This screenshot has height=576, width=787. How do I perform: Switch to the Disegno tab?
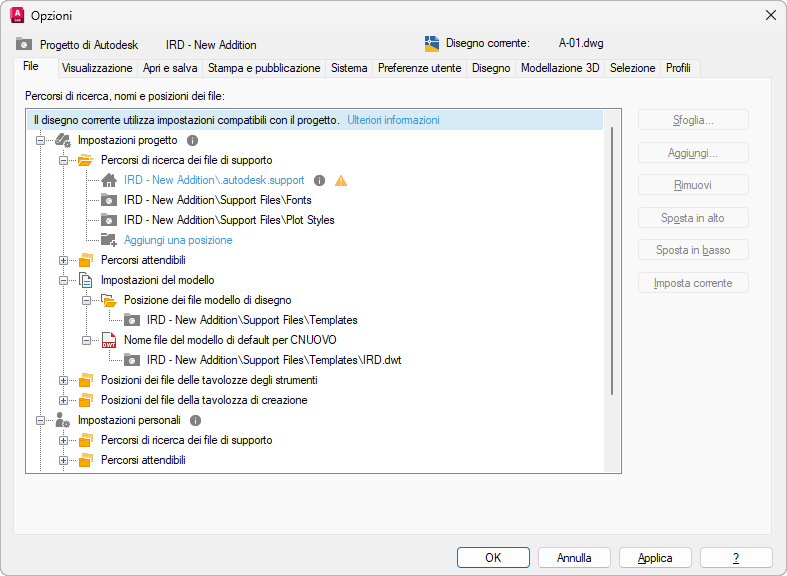pyautogui.click(x=491, y=68)
